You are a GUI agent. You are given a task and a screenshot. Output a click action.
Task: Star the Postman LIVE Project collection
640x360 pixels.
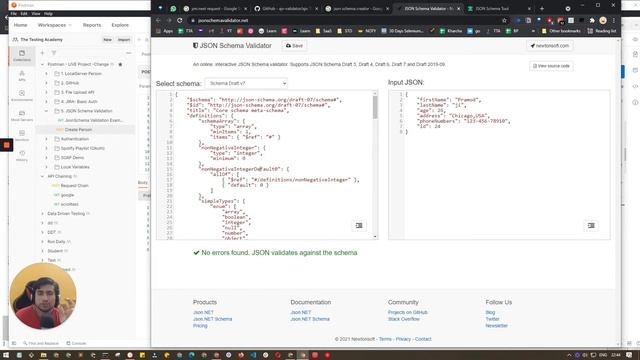120,64
